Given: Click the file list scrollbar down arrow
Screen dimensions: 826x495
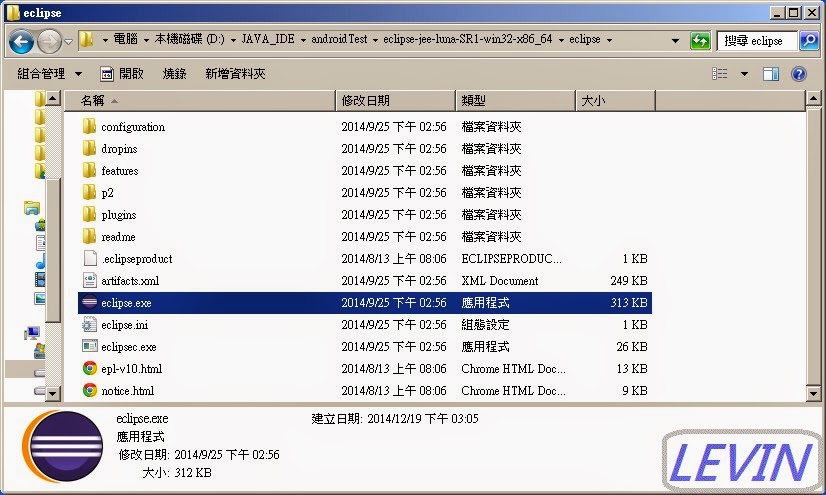Looking at the screenshot, I should tap(813, 393).
